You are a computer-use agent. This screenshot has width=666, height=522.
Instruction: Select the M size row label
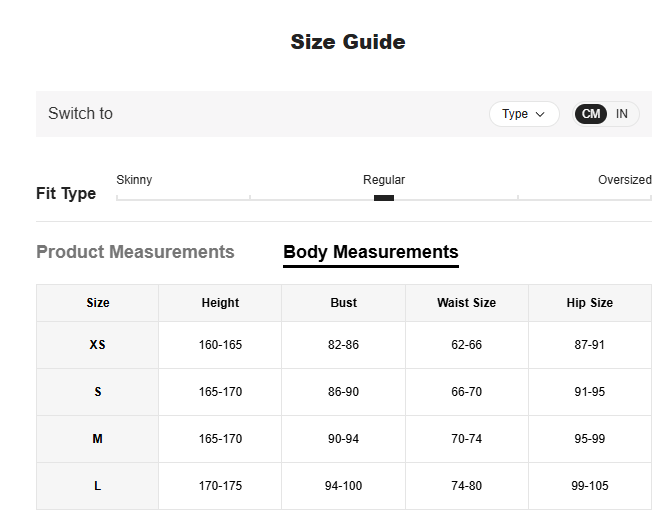pos(98,439)
